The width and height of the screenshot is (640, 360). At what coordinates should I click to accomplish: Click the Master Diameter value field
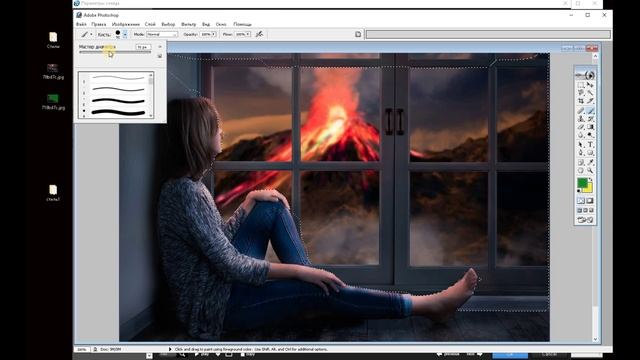point(143,47)
